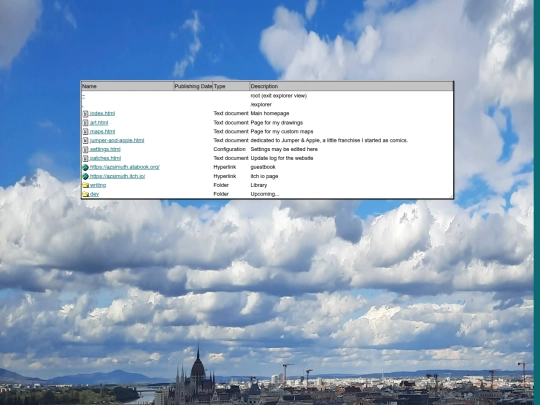Click the folder icon next to dev
The image size is (540, 405).
tap(85, 194)
